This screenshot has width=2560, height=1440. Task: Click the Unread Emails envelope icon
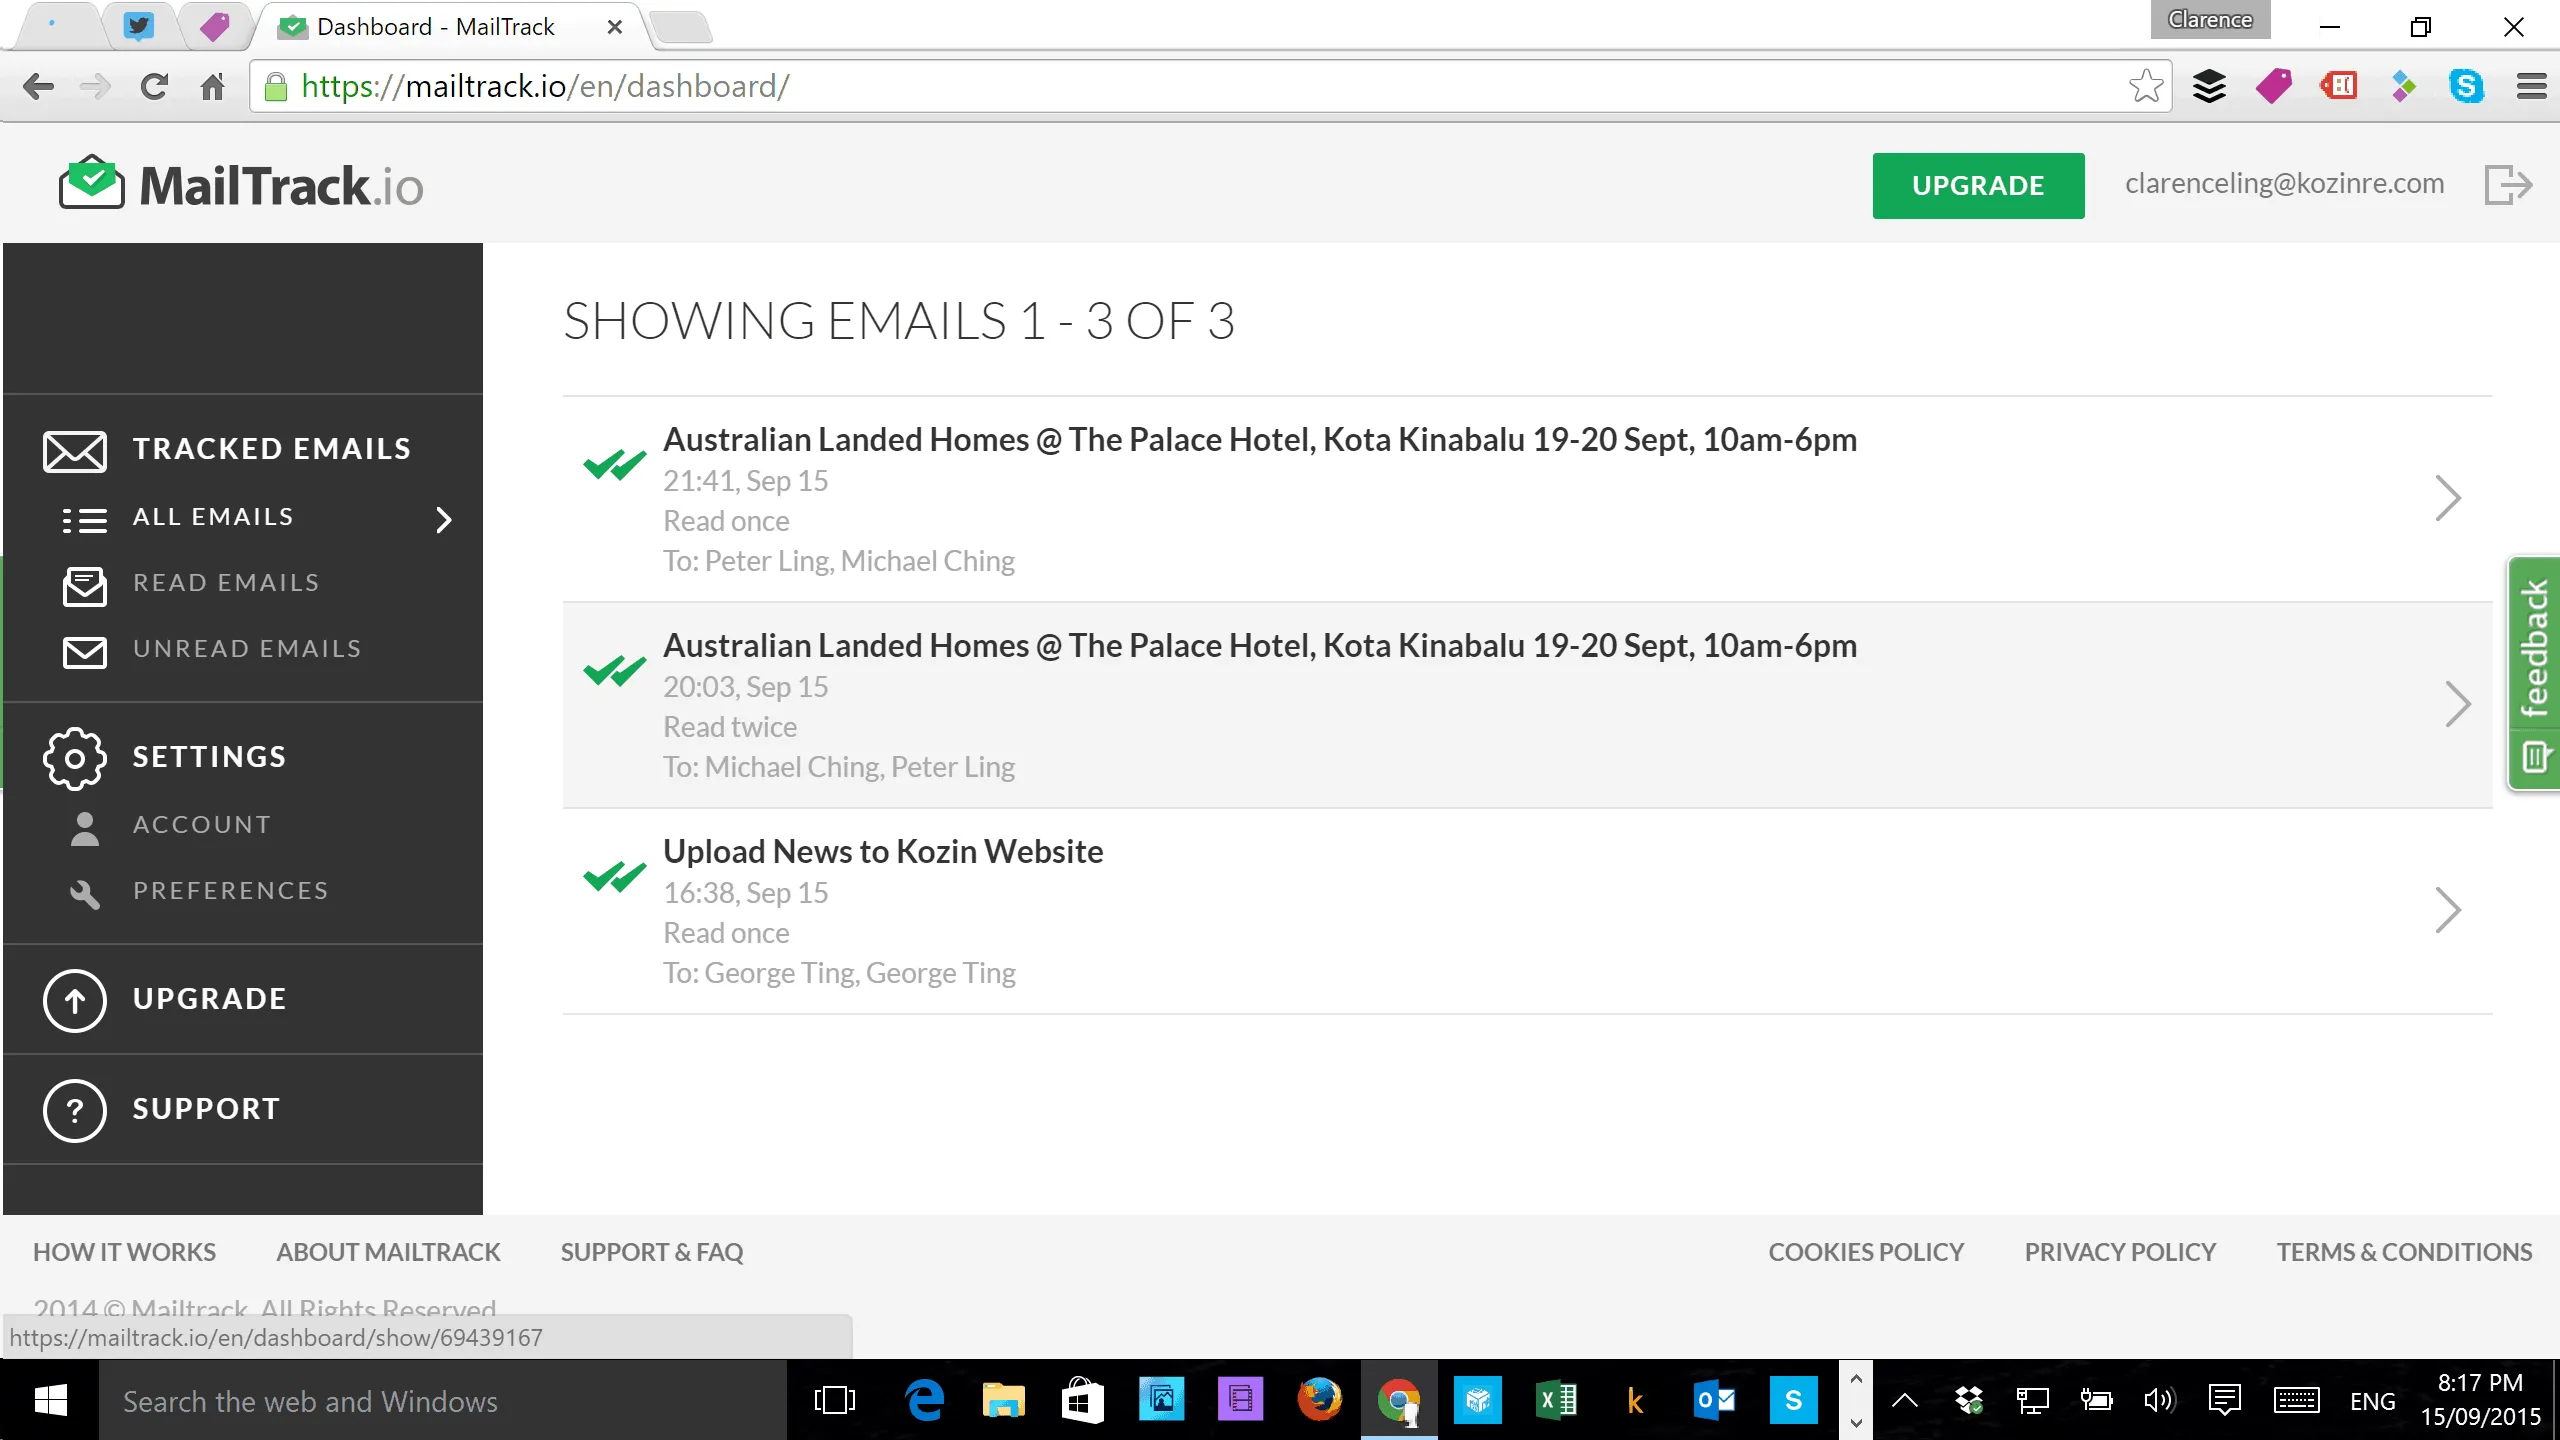tap(85, 652)
